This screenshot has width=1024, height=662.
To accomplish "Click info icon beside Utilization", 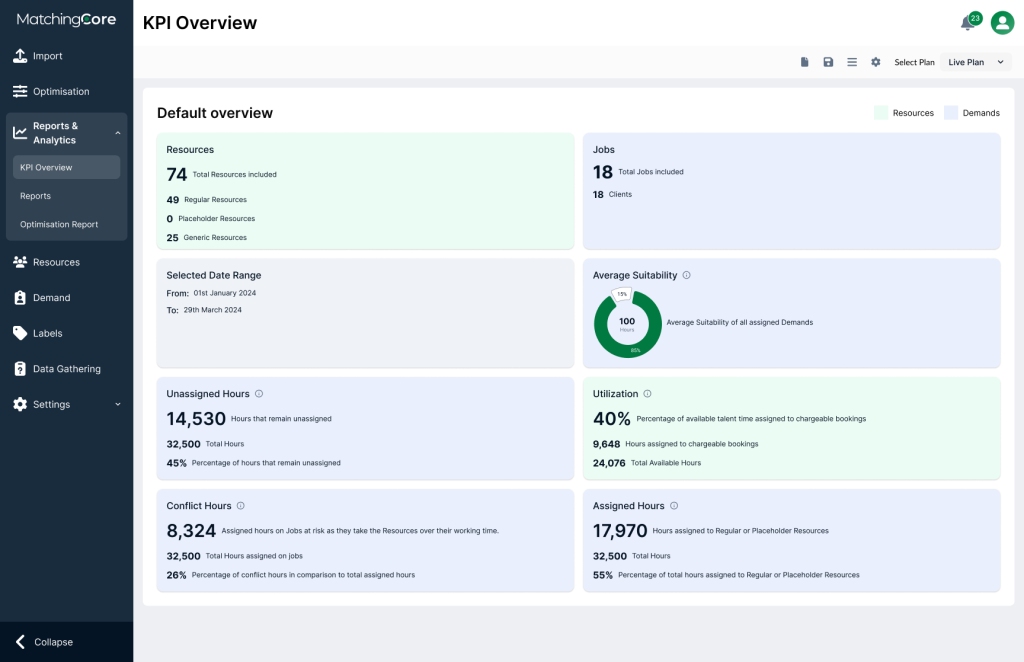I will 647,394.
